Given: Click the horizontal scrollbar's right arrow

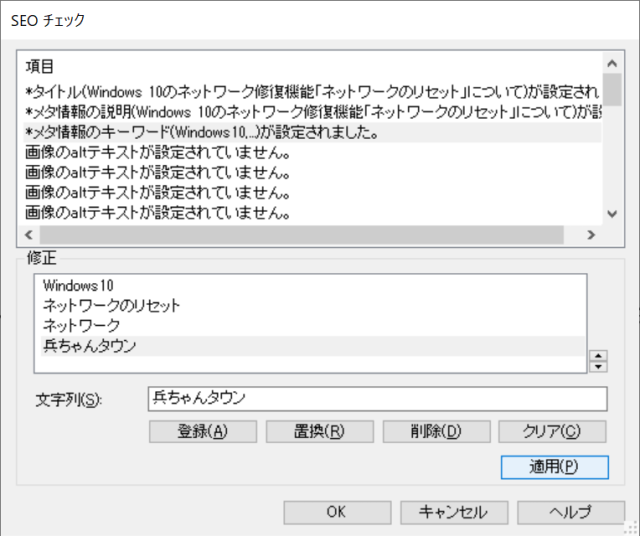Looking at the screenshot, I should click(x=591, y=235).
